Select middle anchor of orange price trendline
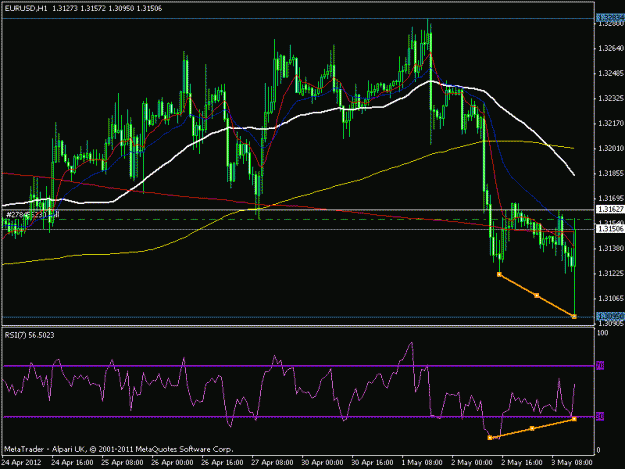Viewport: 625px width, 469px height. point(537,295)
